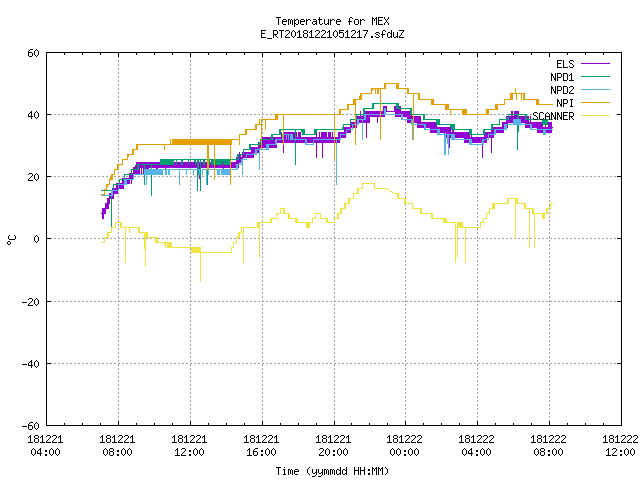The width and height of the screenshot is (640, 480).
Task: Click the y-axis value 0
Action: [x=37, y=239]
